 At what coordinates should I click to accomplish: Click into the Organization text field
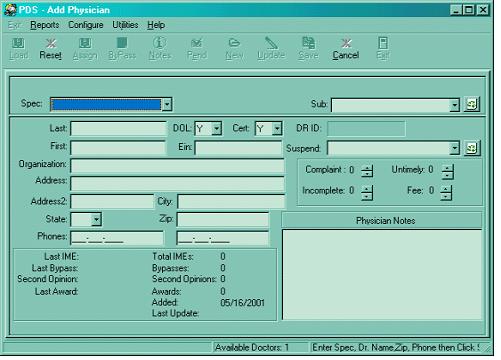click(x=177, y=165)
